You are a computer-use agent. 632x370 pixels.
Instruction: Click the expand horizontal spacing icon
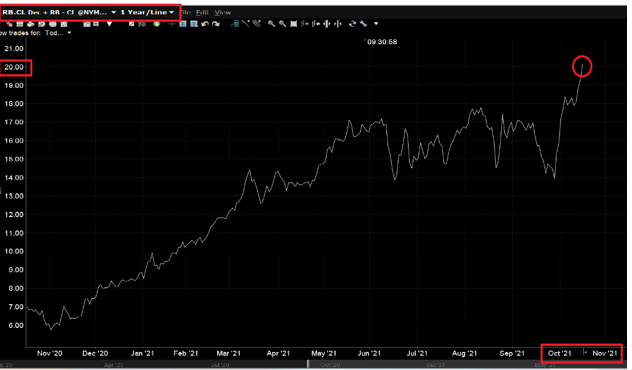point(327,24)
